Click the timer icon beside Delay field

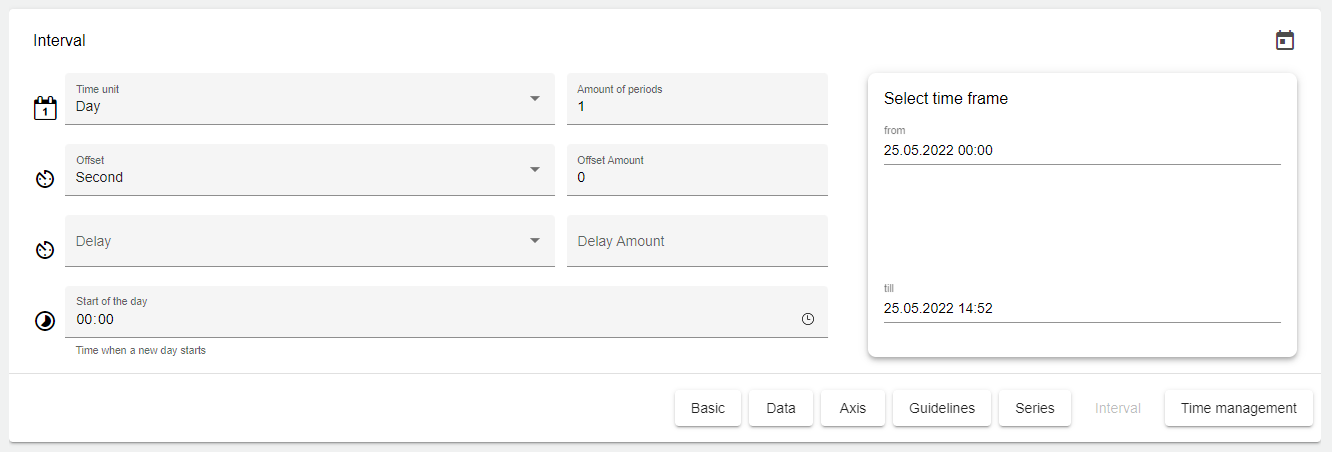(x=45, y=250)
